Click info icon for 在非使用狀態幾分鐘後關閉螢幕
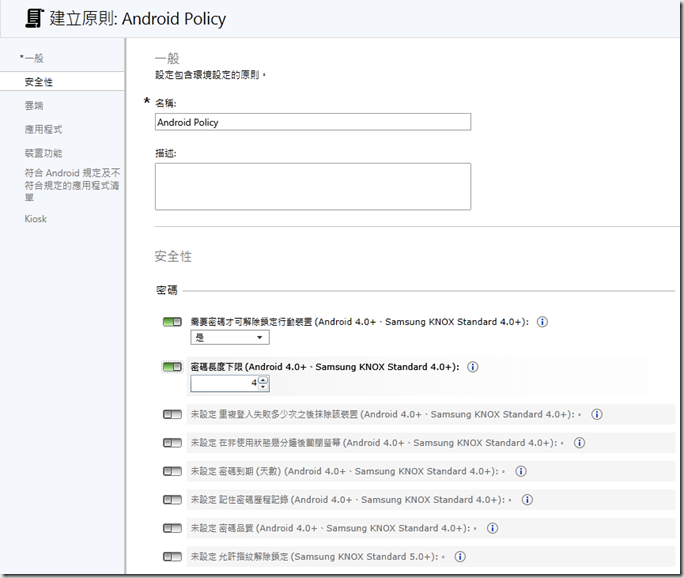 click(x=579, y=443)
